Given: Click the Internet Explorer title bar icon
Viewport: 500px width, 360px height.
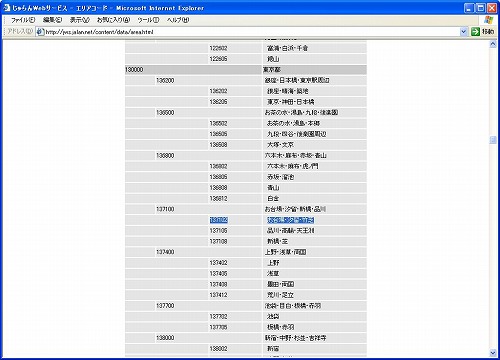Looking at the screenshot, I should (6, 8).
